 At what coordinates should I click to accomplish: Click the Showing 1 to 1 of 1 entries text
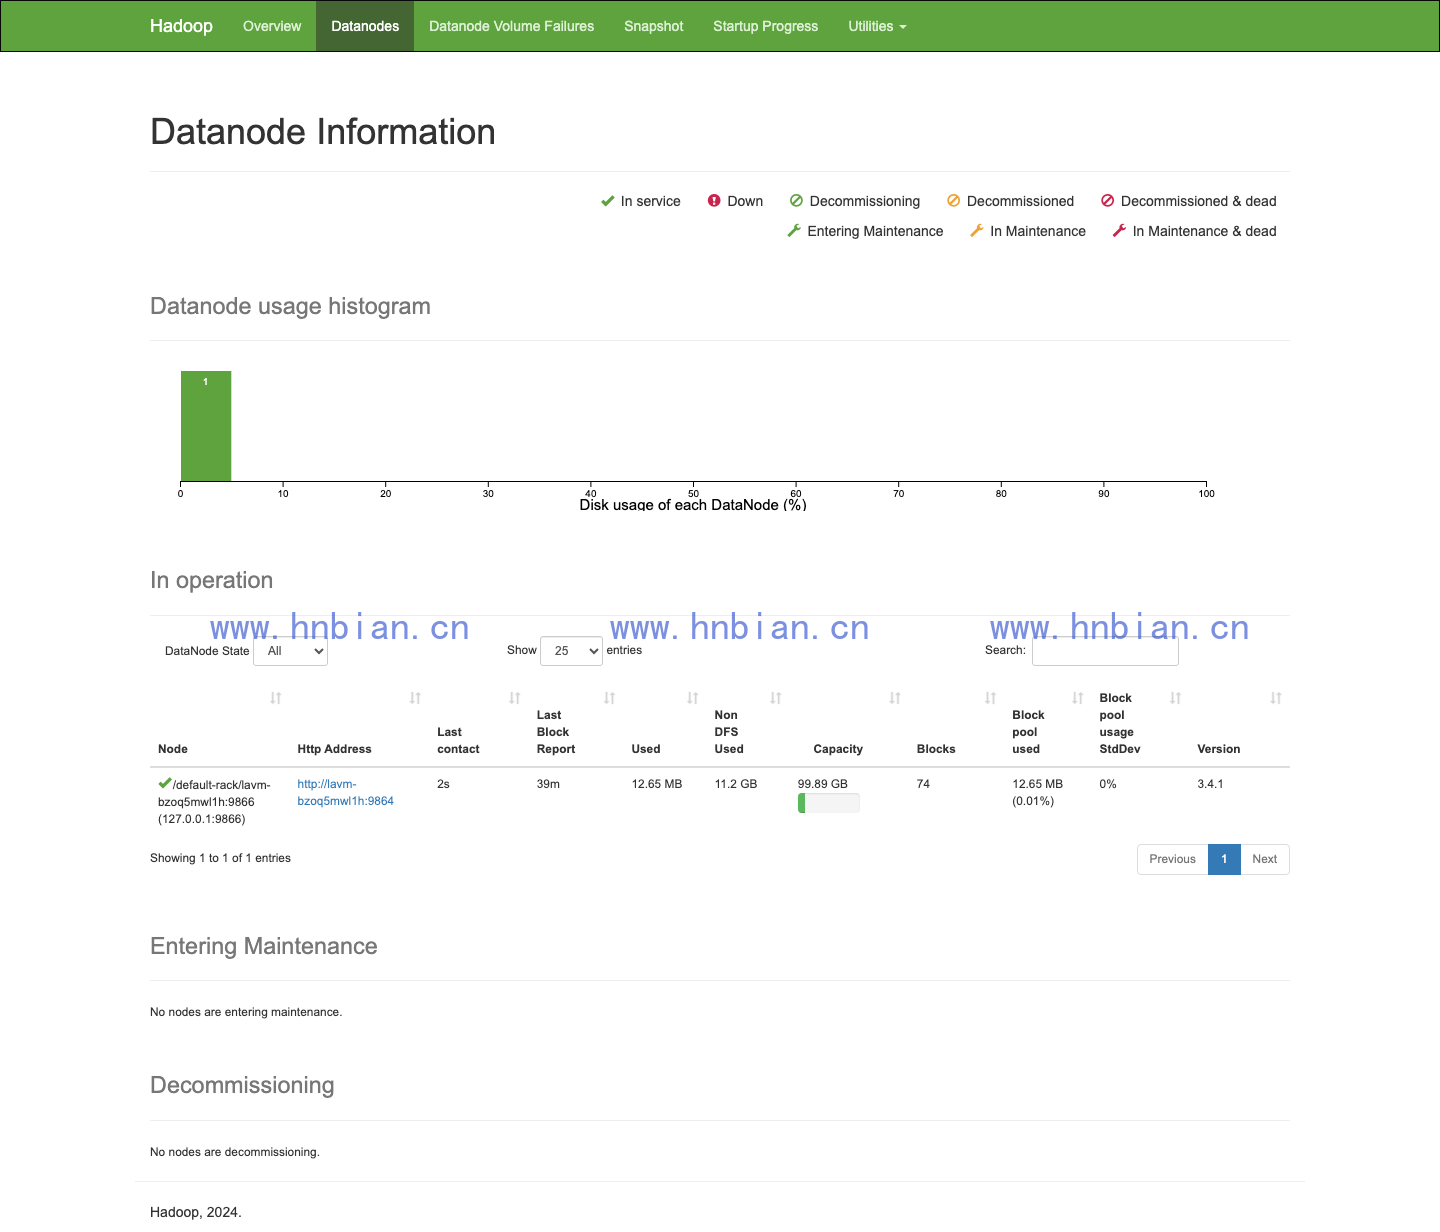220,858
